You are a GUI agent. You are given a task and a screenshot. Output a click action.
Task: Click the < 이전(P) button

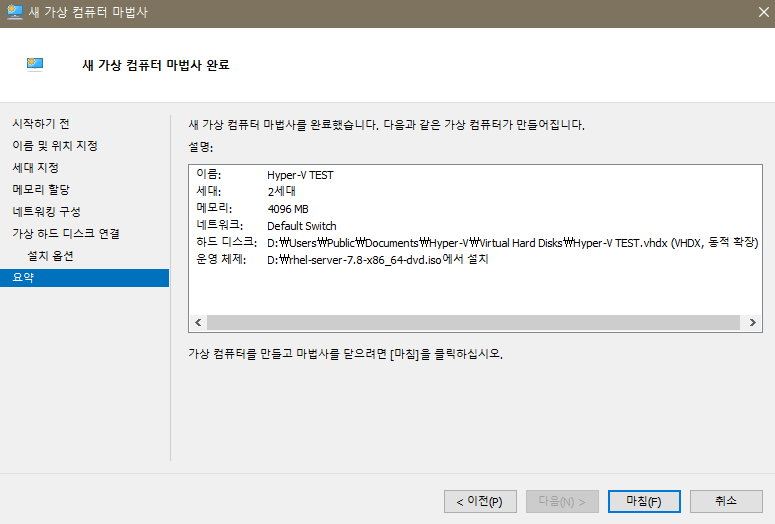[480, 502]
